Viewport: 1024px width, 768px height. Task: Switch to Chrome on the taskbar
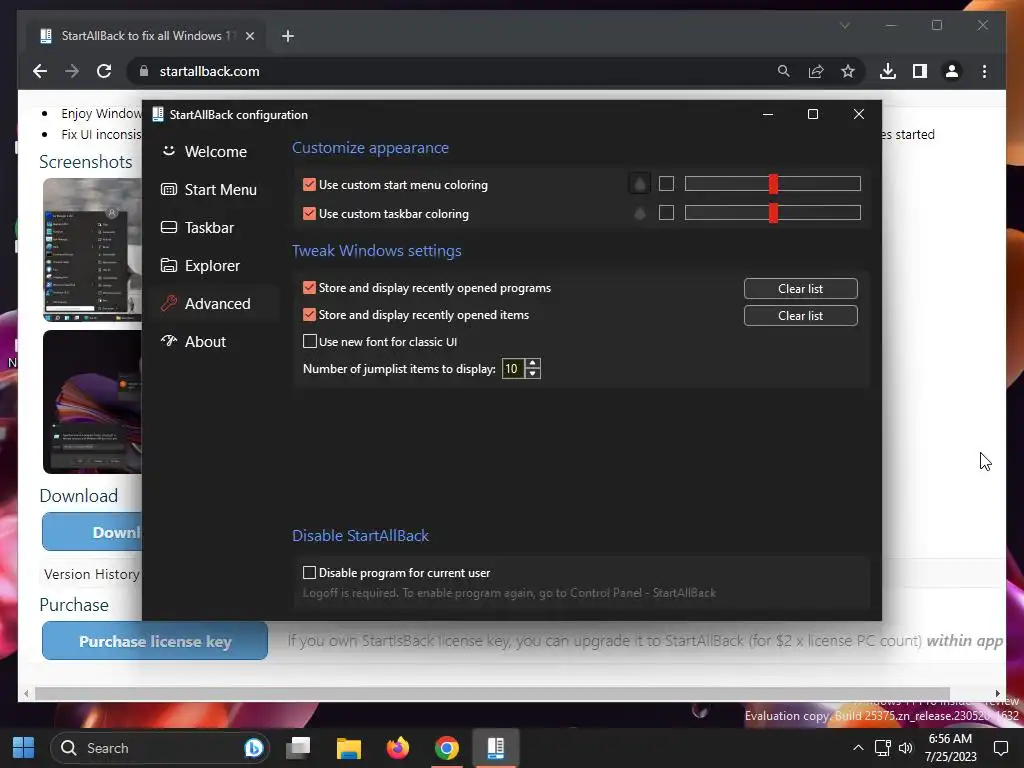(x=447, y=748)
